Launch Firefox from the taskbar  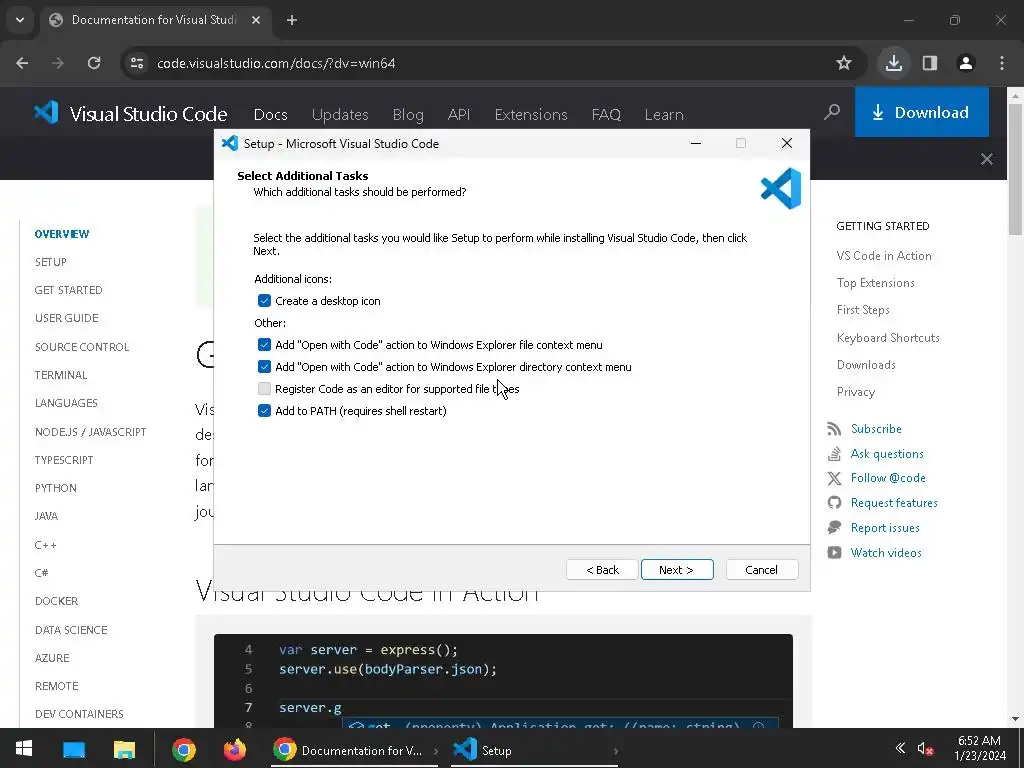(x=234, y=749)
